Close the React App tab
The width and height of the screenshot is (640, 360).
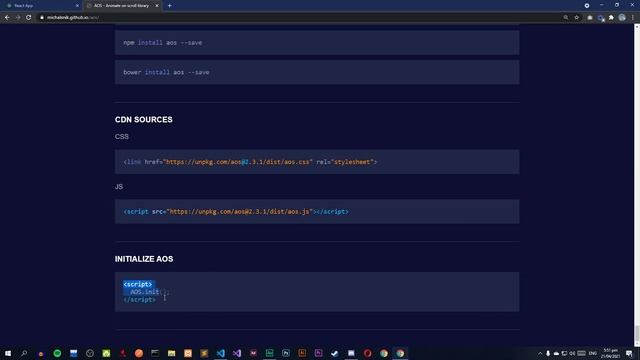(x=77, y=6)
